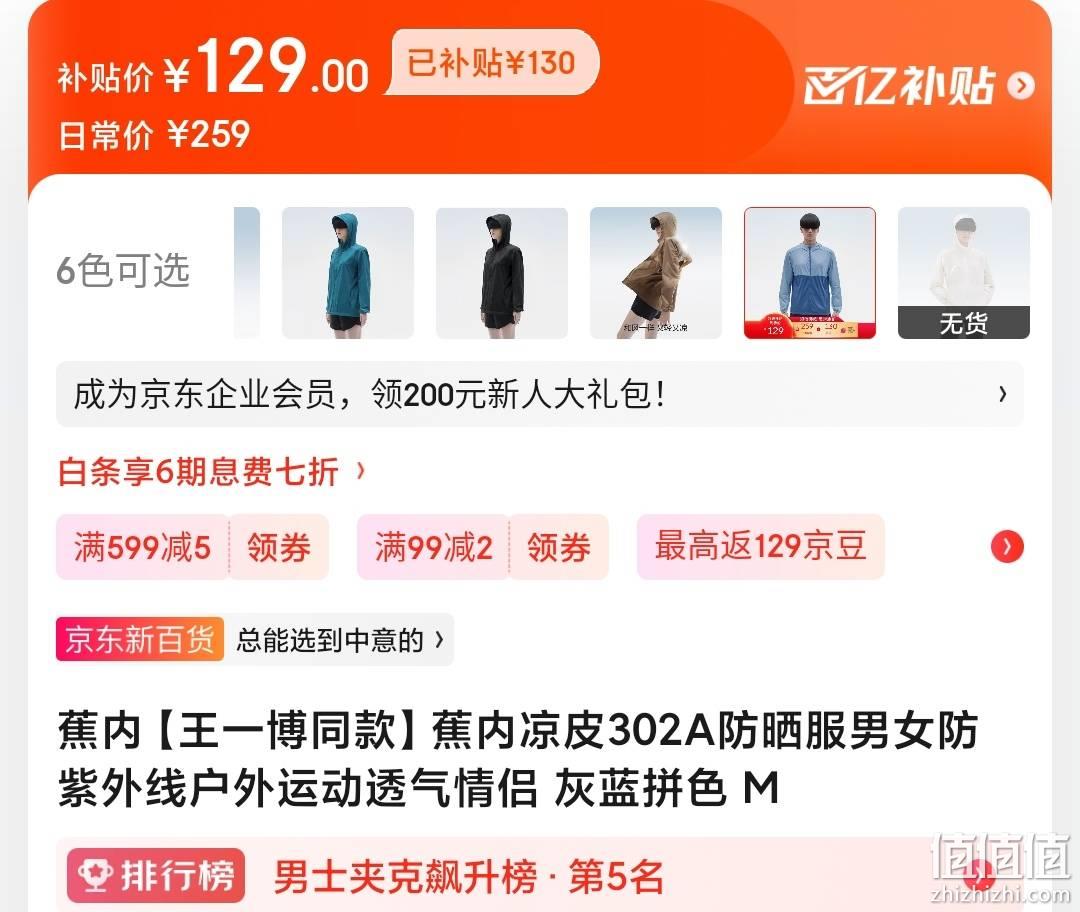Click the trophy icon on 排行榜 badge
The width and height of the screenshot is (1080, 912).
95,875
